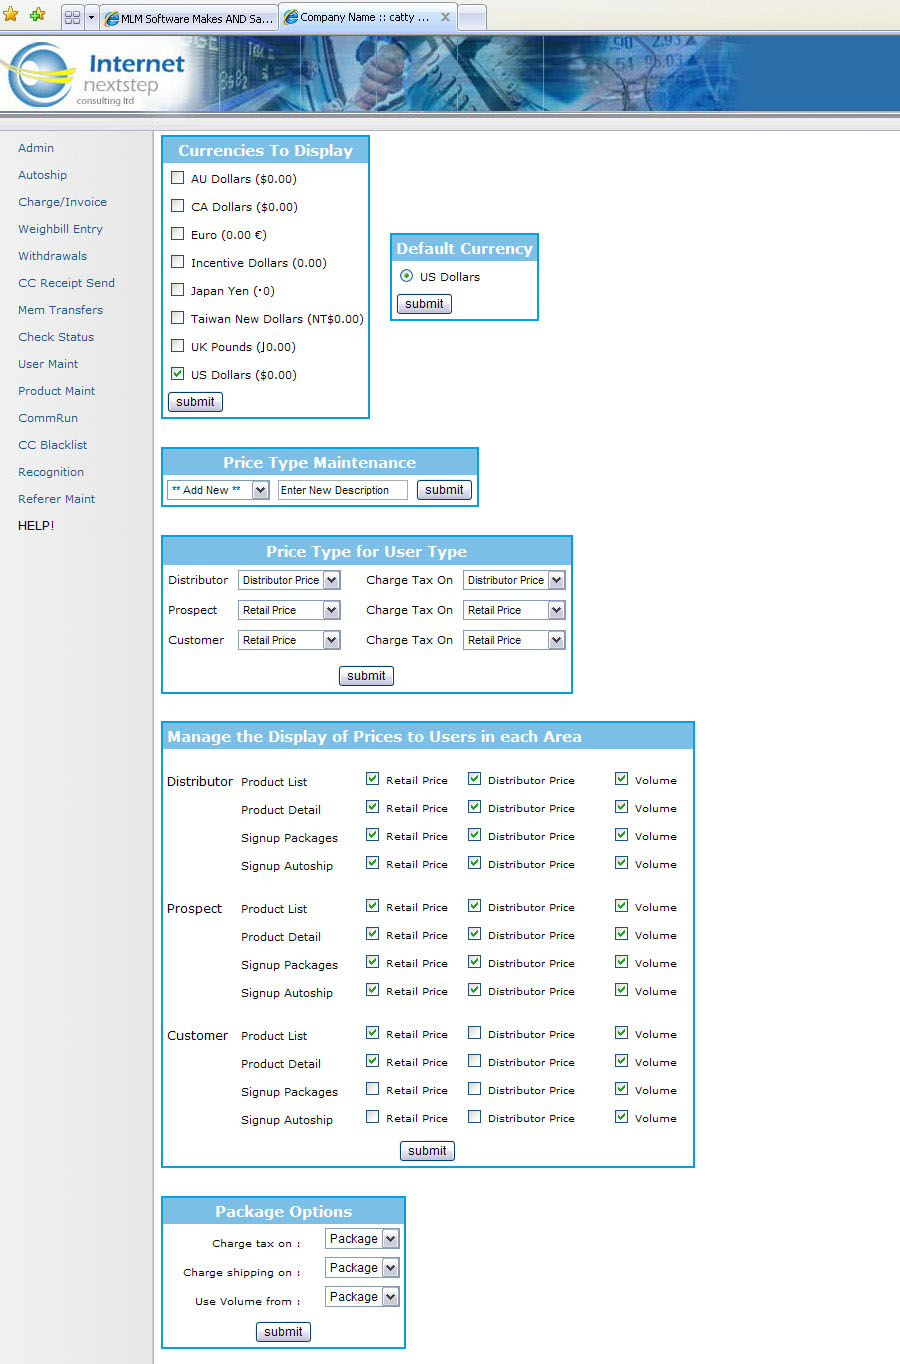The image size is (900, 1364).
Task: Open the Quick Tabs grid icon
Action: (72, 18)
